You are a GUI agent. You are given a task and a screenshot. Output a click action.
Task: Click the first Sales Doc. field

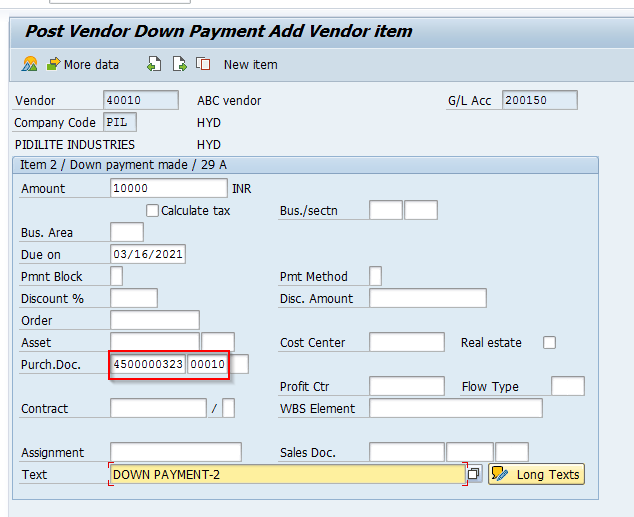click(407, 452)
